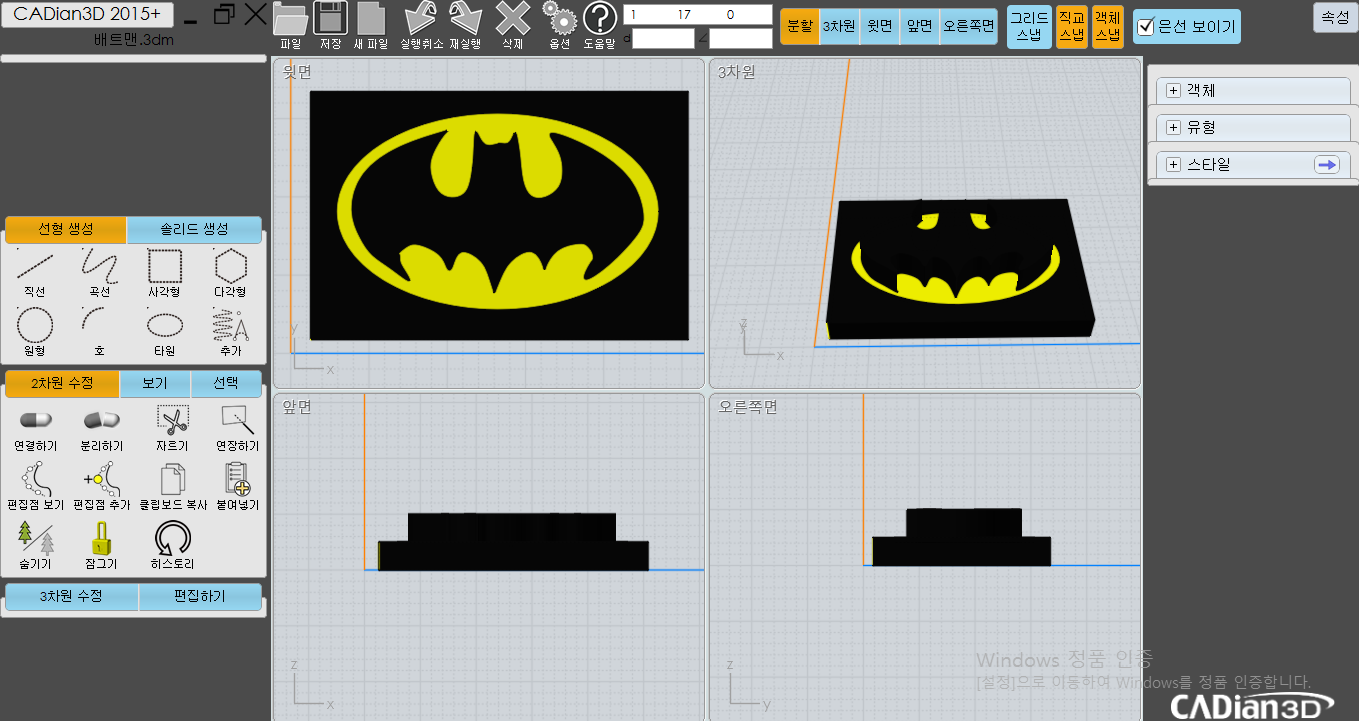The image size is (1359, 721).
Task: Open the 선형 생성 tab
Action: (66, 230)
